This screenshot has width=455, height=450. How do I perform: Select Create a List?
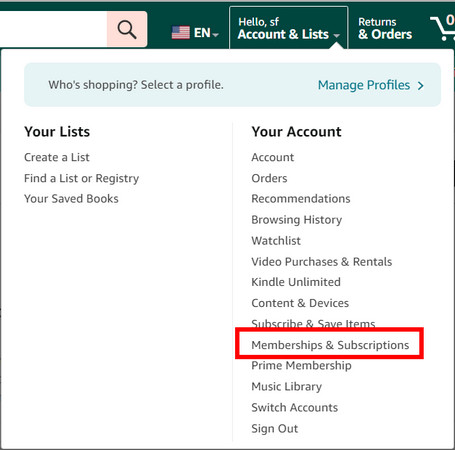[x=57, y=157]
